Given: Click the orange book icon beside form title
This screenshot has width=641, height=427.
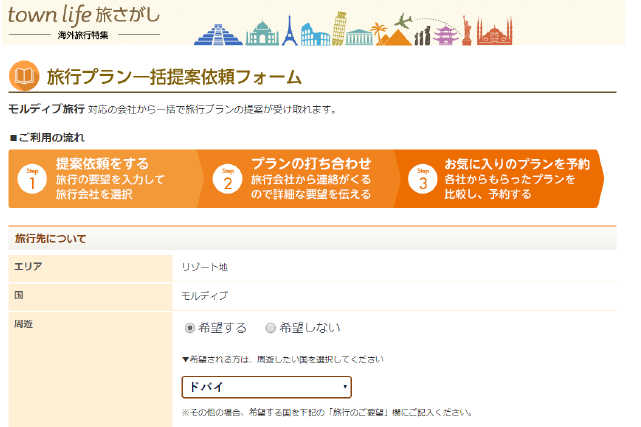Looking at the screenshot, I should coord(24,76).
